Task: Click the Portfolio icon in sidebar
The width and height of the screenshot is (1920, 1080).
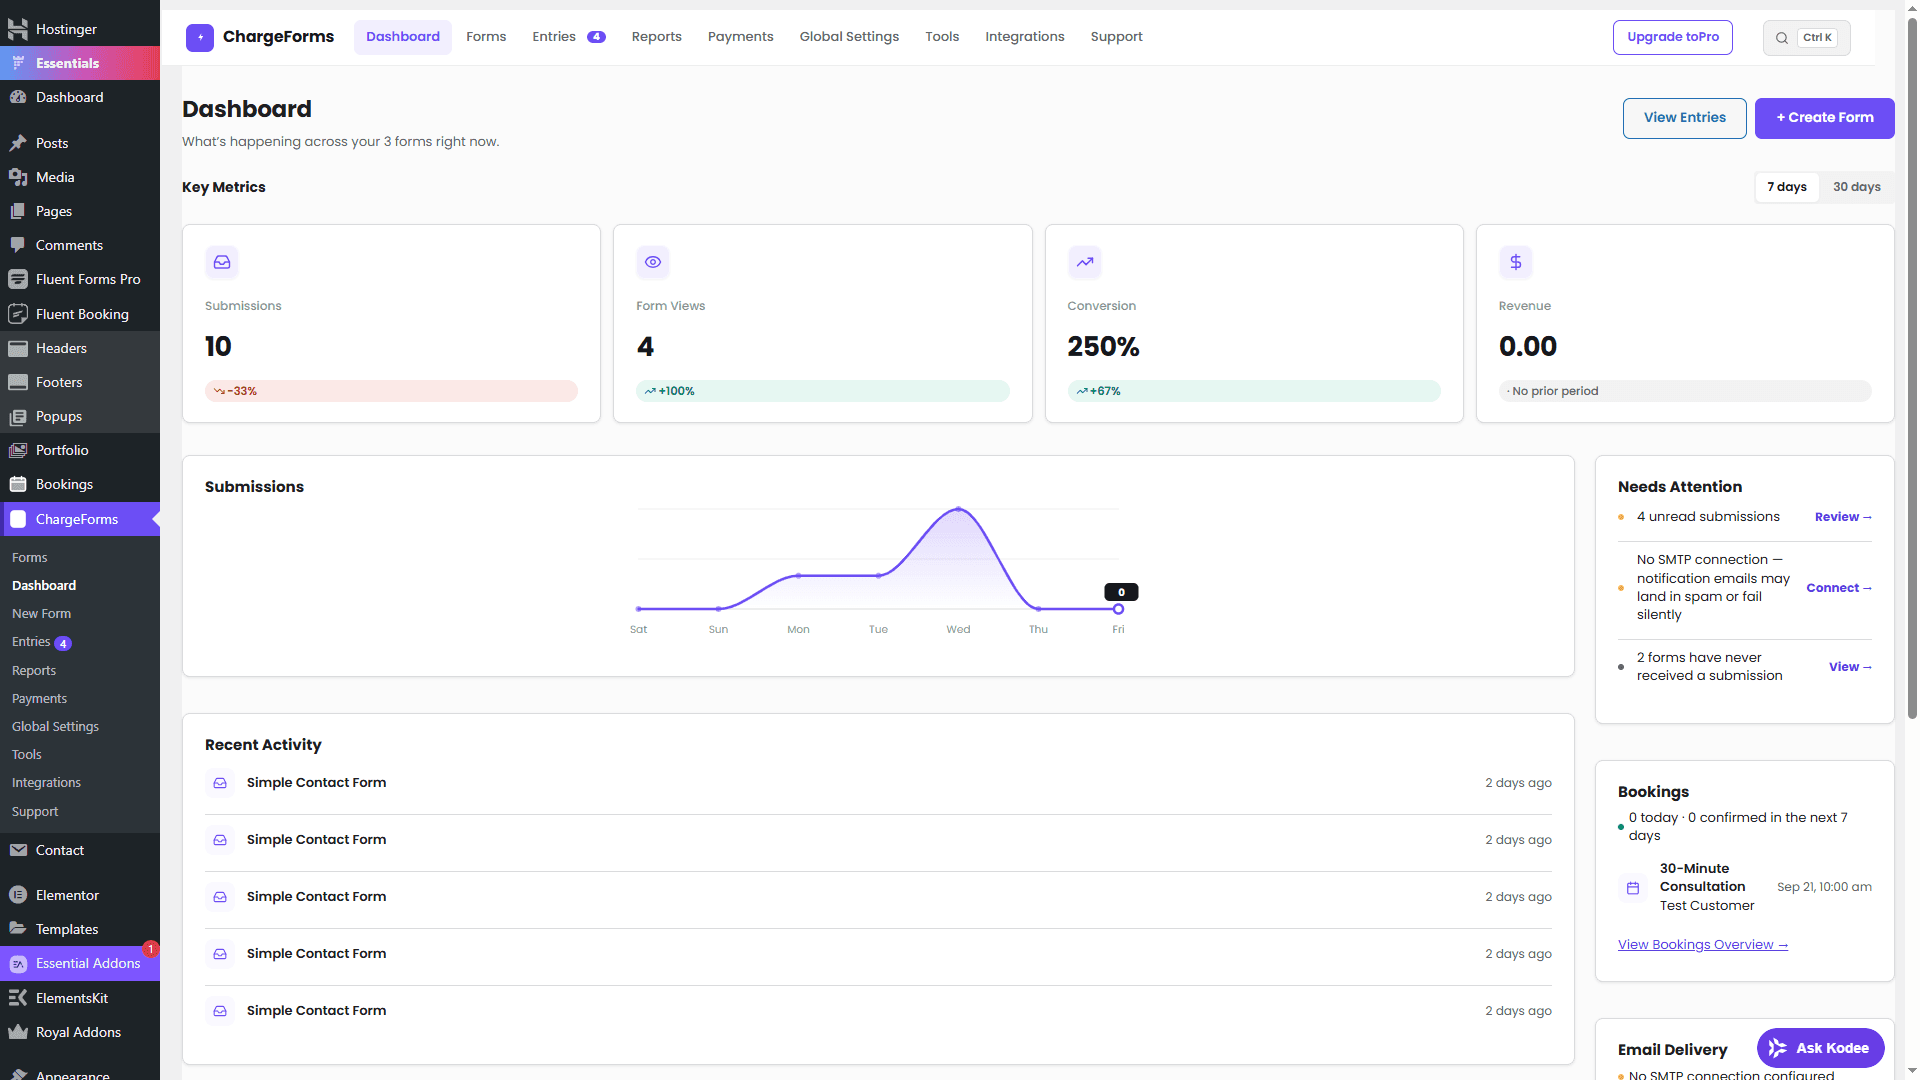Action: click(18, 450)
